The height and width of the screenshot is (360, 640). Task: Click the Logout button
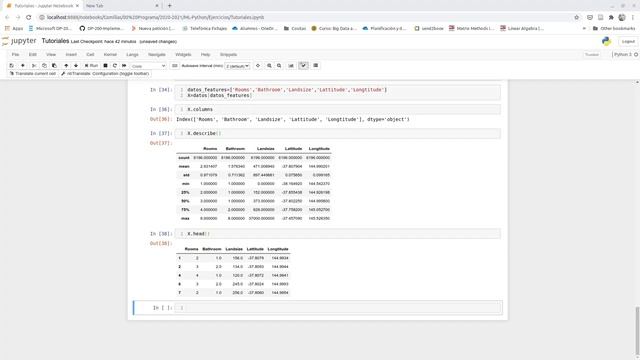pyautogui.click(x=628, y=42)
